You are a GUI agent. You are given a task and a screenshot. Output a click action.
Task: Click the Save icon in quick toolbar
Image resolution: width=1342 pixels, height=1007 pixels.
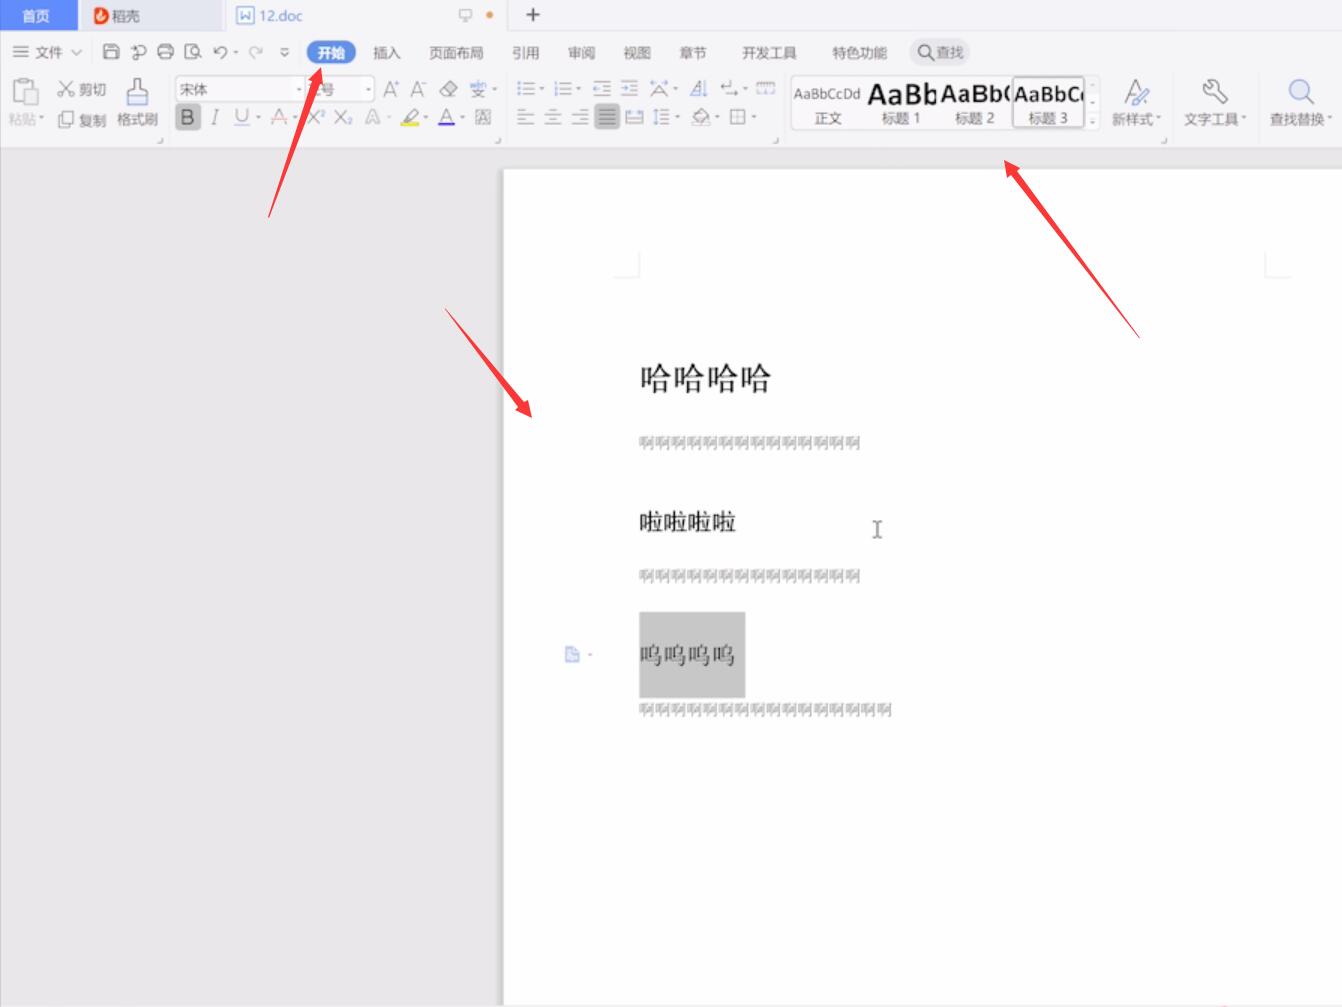pos(111,52)
